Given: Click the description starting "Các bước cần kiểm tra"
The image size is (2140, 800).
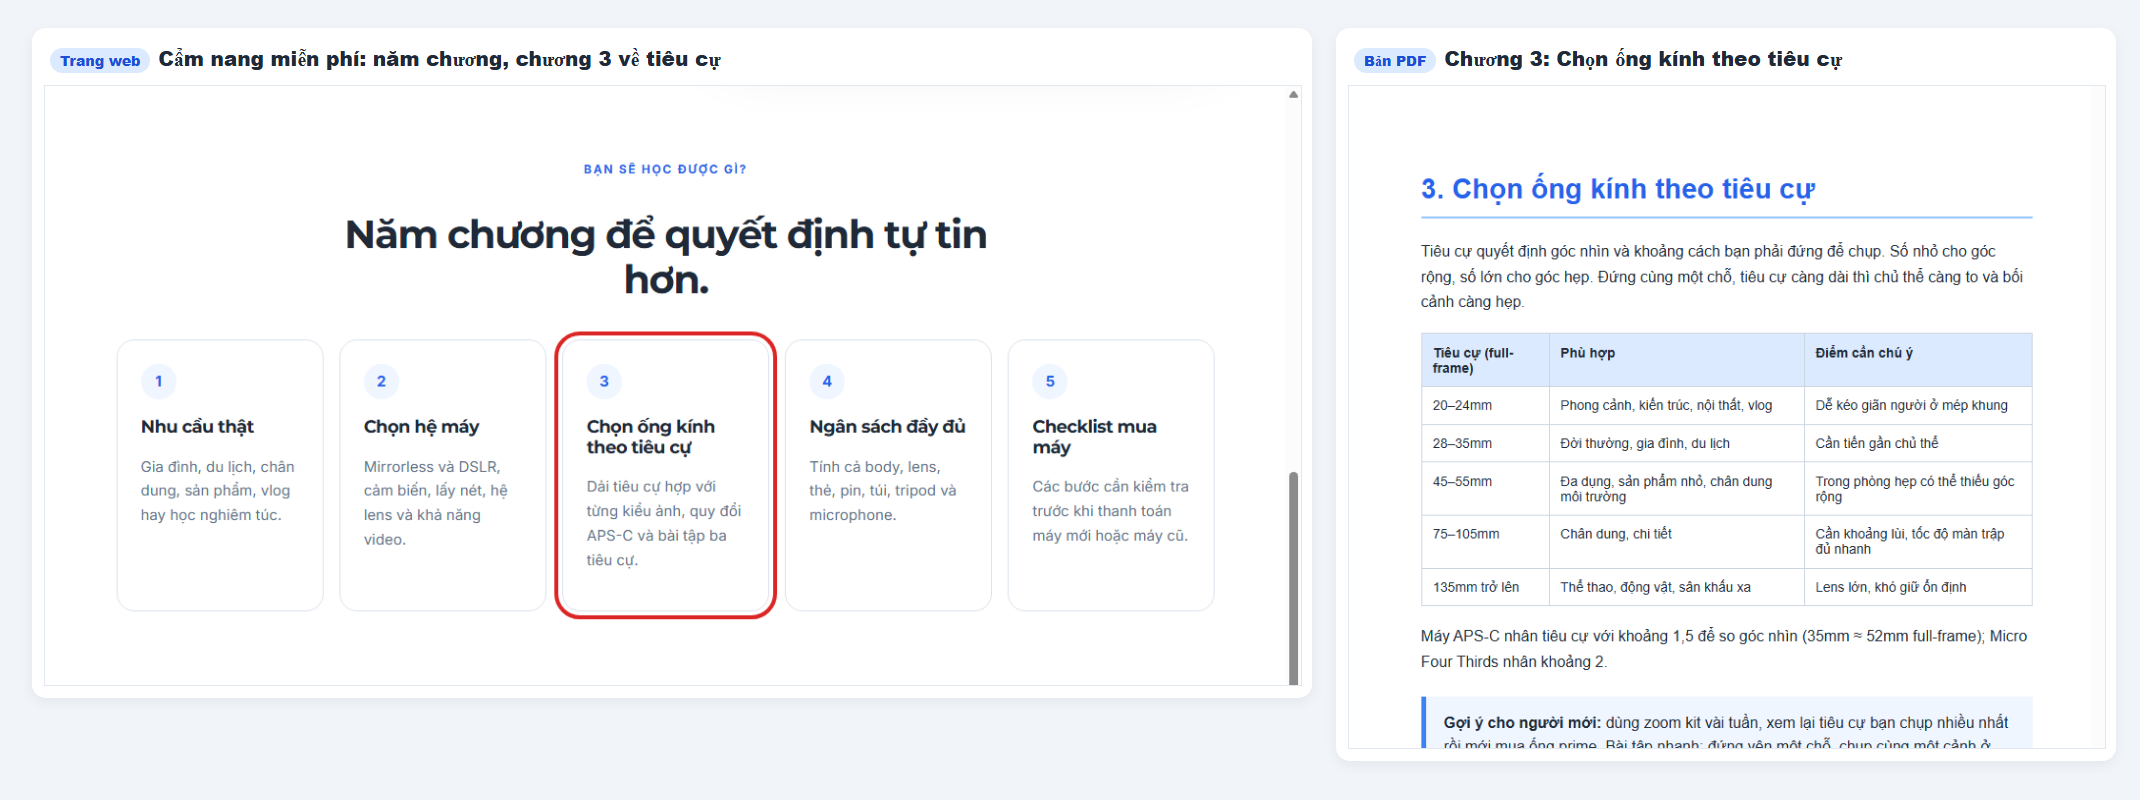Looking at the screenshot, I should click(x=1111, y=511).
